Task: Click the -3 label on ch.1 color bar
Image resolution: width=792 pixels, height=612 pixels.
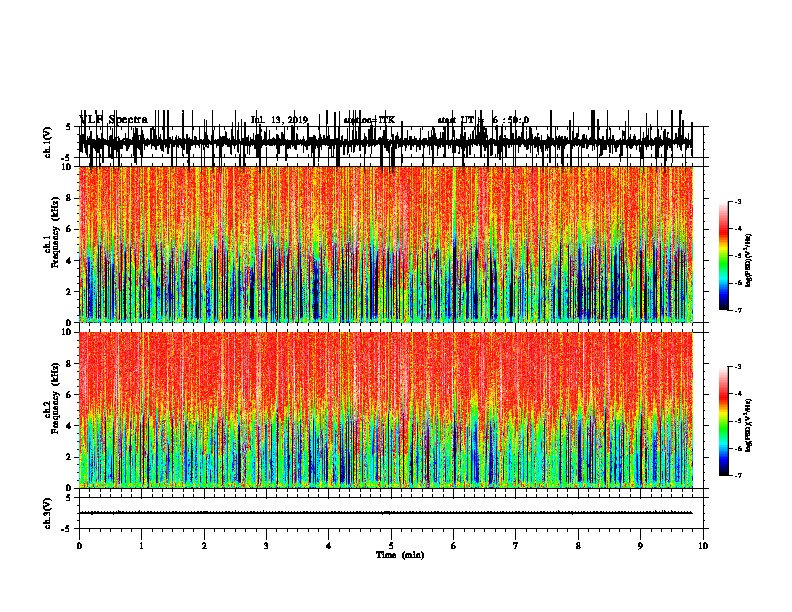Action: [x=737, y=202]
